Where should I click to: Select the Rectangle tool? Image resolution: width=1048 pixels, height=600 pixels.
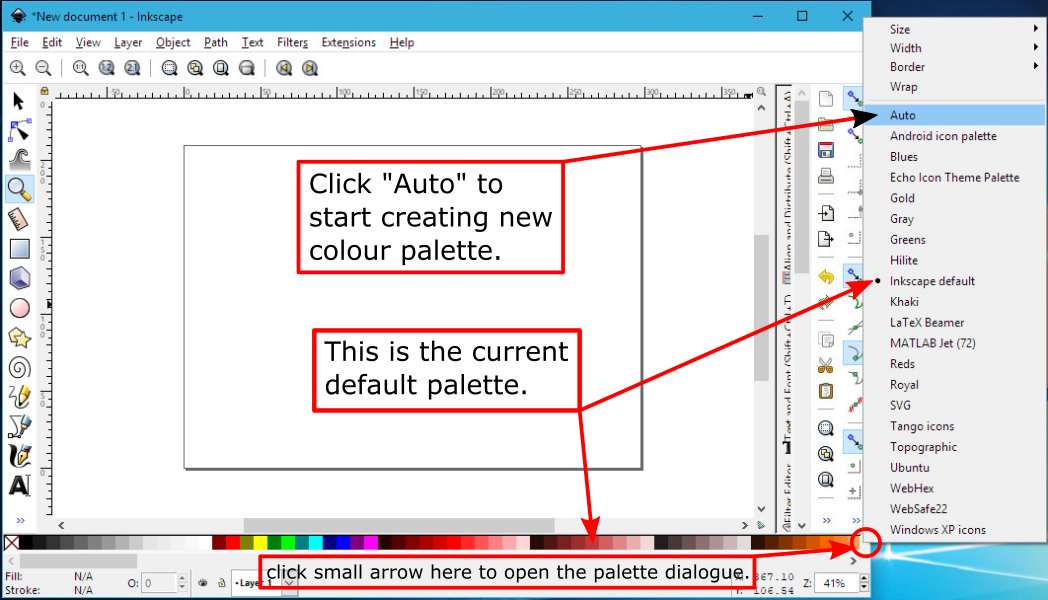pyautogui.click(x=19, y=249)
